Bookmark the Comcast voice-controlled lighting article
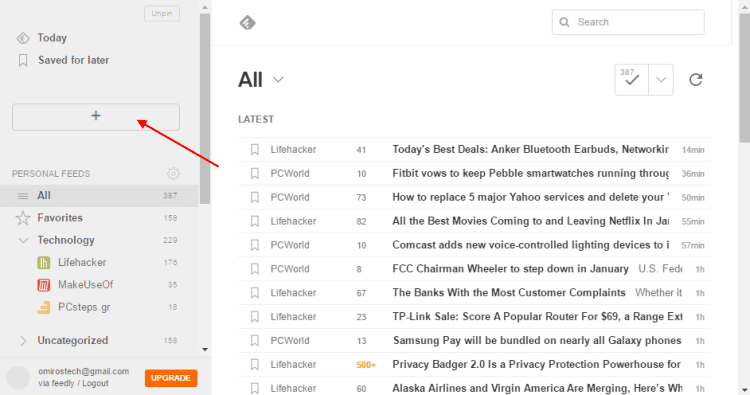750x395 pixels. 254,245
